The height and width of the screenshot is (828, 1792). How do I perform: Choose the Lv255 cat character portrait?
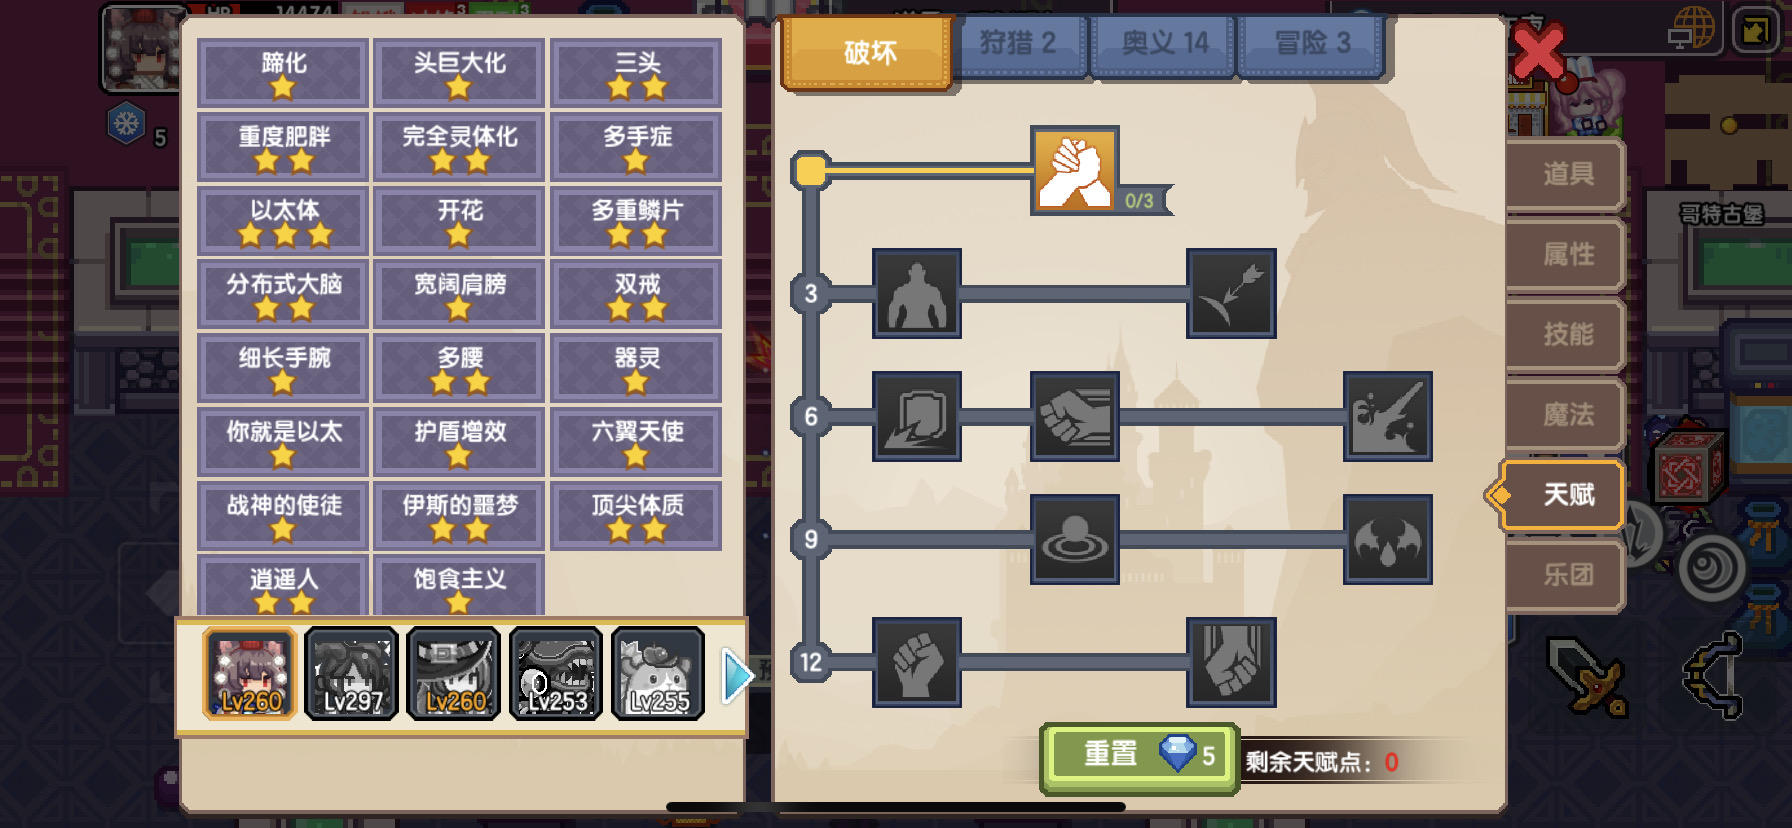(658, 673)
